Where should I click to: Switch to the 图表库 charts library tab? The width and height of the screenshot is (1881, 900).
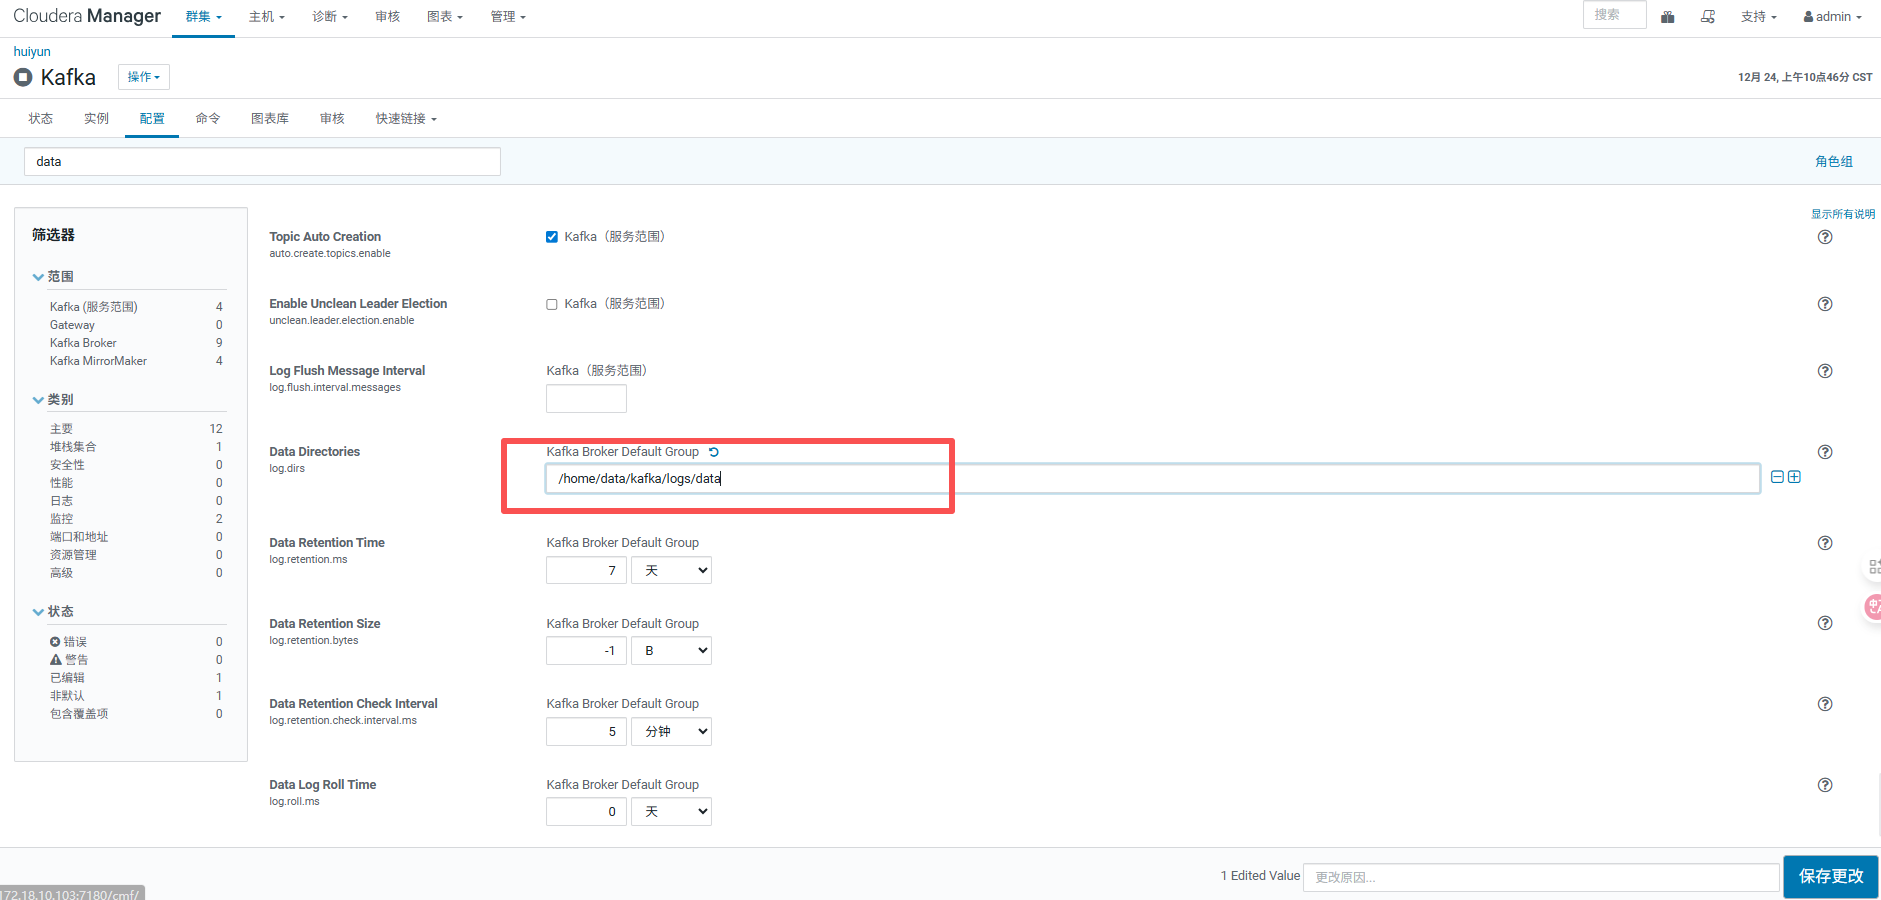(270, 119)
